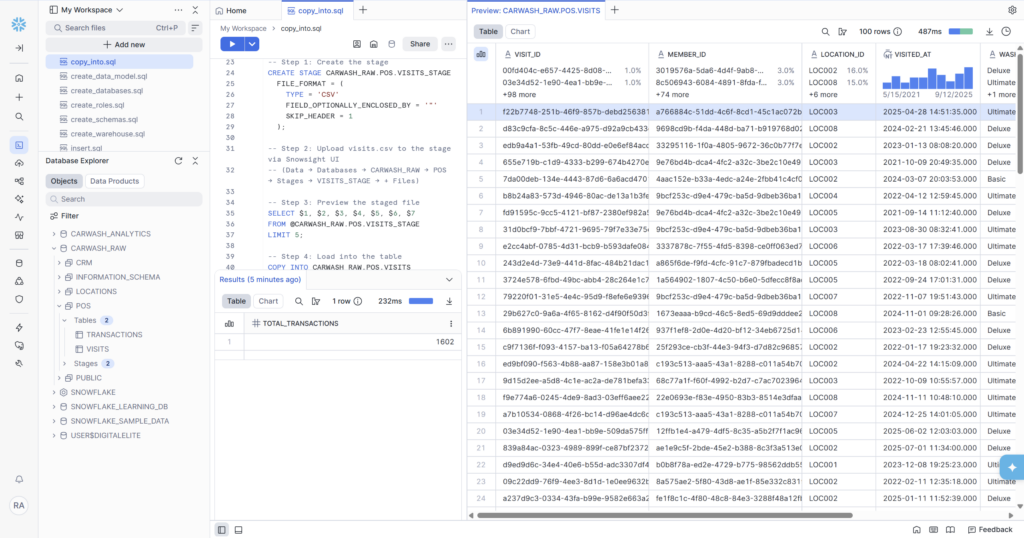Open the preview pane settings gear
This screenshot has width=1024, height=538.
pos(1012,10)
